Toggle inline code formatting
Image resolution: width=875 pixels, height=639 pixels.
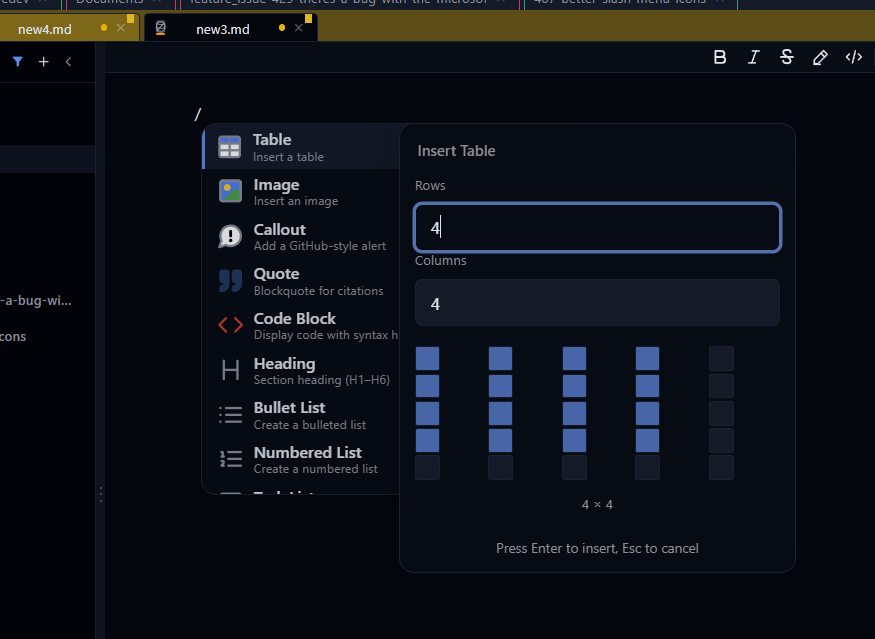click(854, 57)
